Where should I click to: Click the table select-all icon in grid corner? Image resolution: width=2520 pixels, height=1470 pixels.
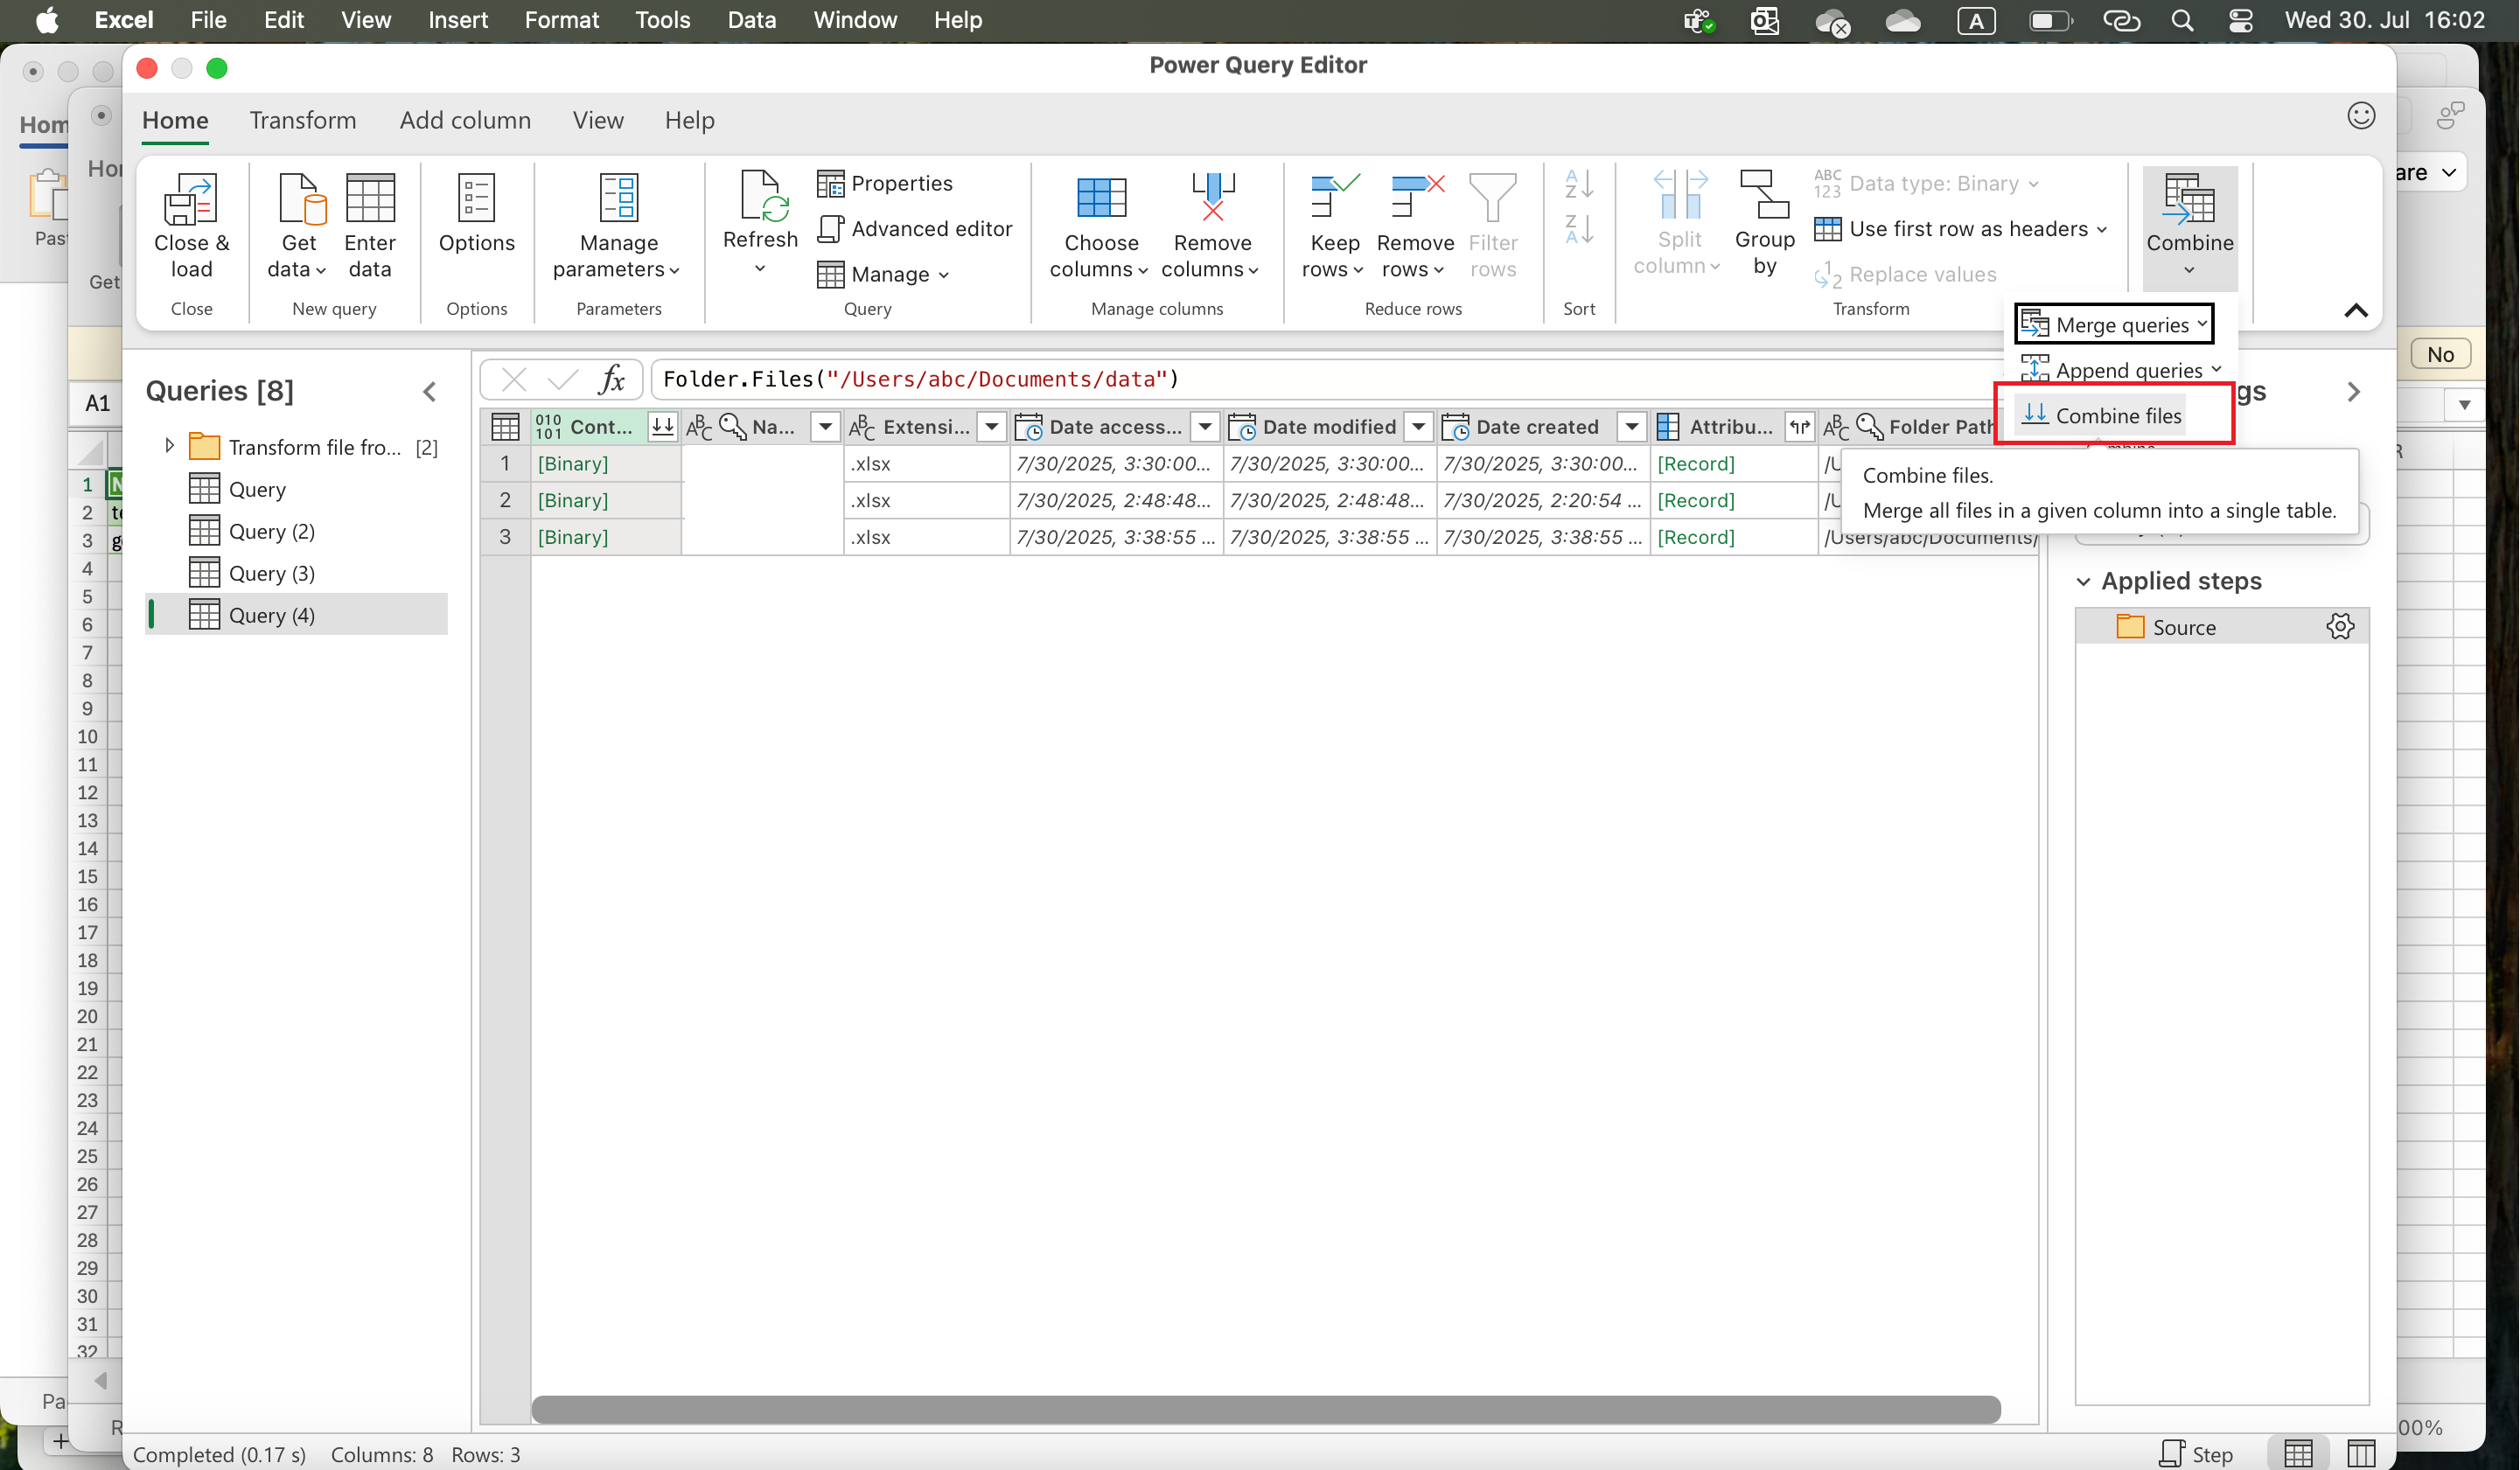[x=505, y=427]
